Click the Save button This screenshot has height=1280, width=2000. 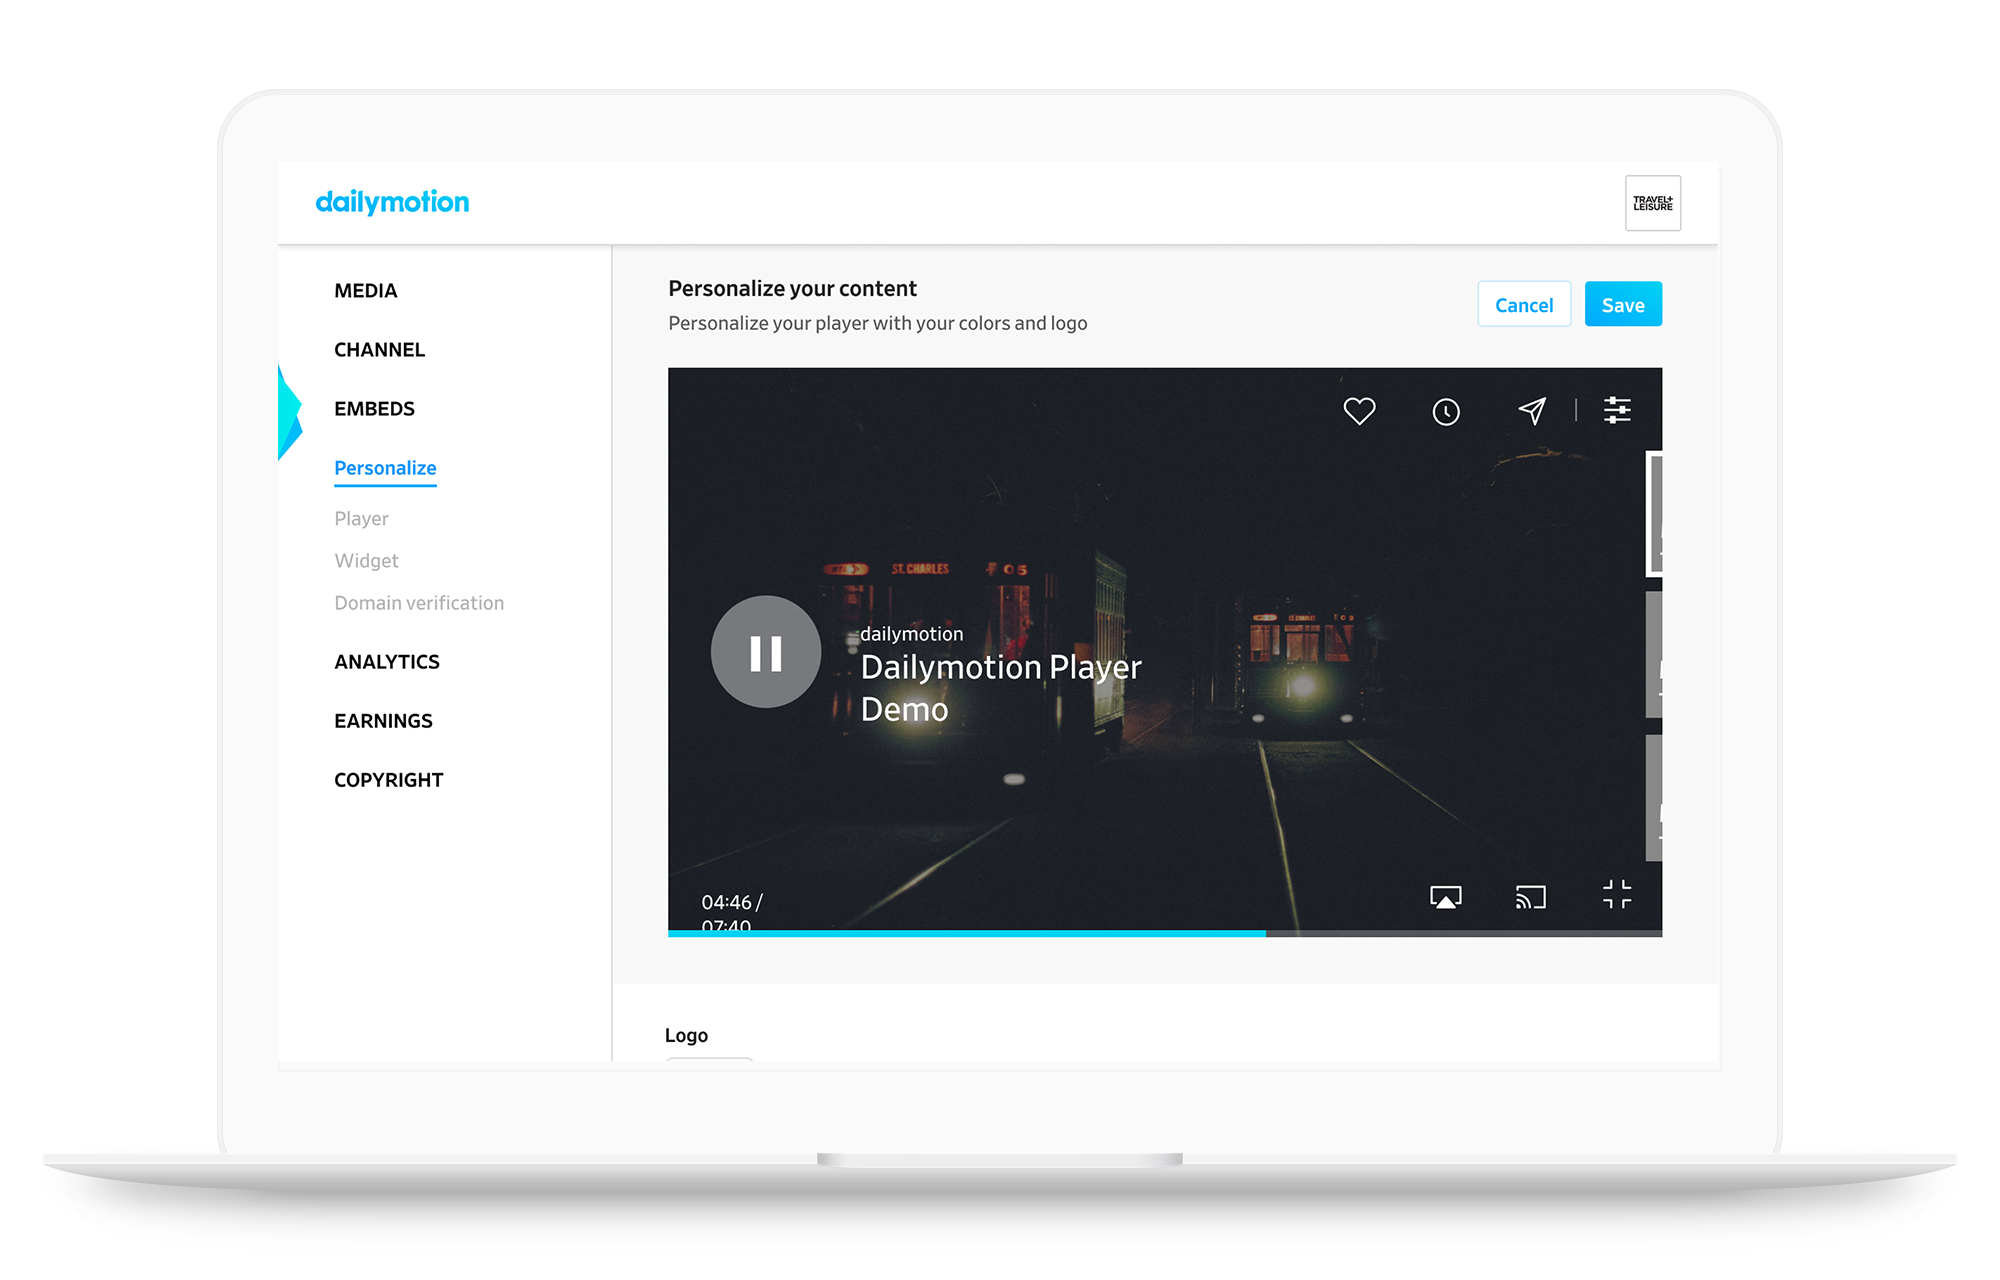click(x=1623, y=305)
